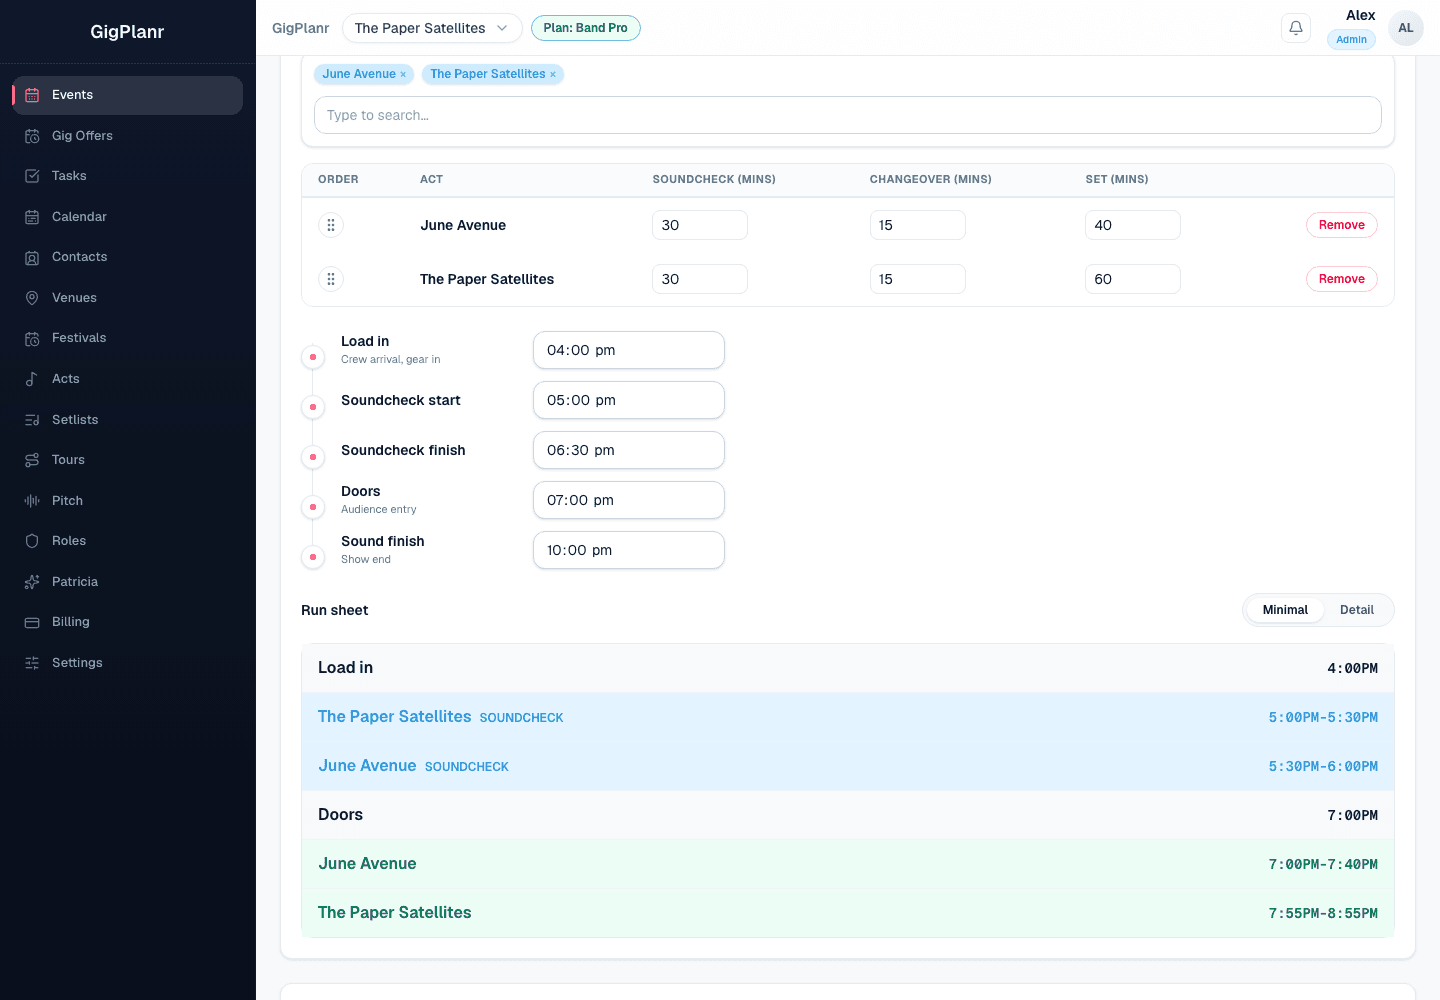This screenshot has height=1000, width=1440.
Task: Click the Roles shield icon
Action: 32,541
